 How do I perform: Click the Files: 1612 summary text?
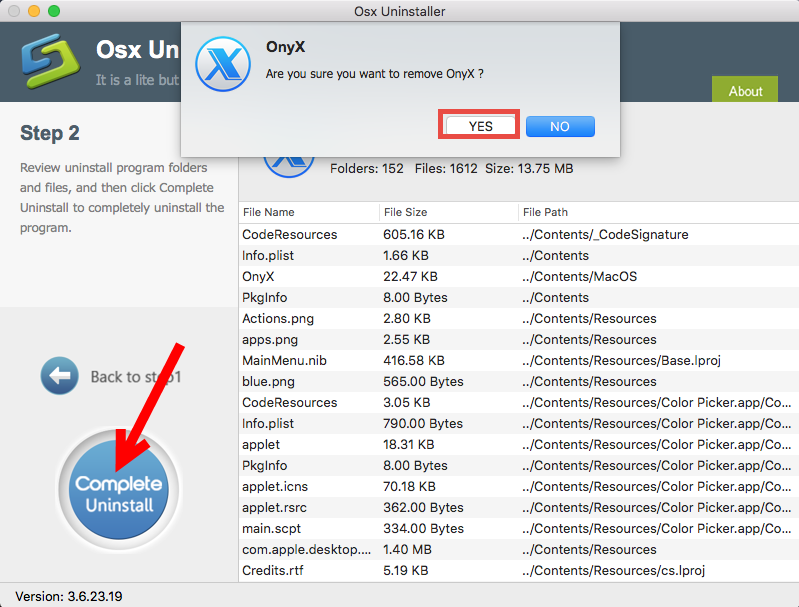446,169
